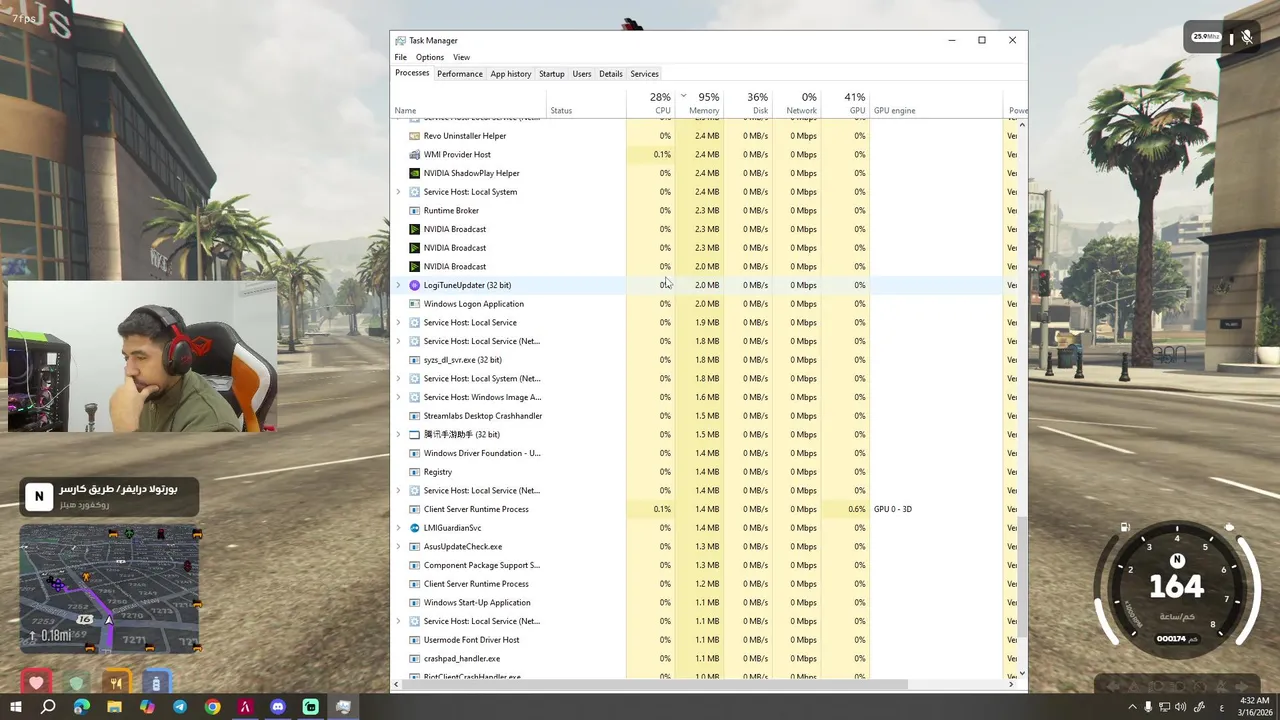
Task: Click the WMI Provider Host icon
Action: pos(415,155)
